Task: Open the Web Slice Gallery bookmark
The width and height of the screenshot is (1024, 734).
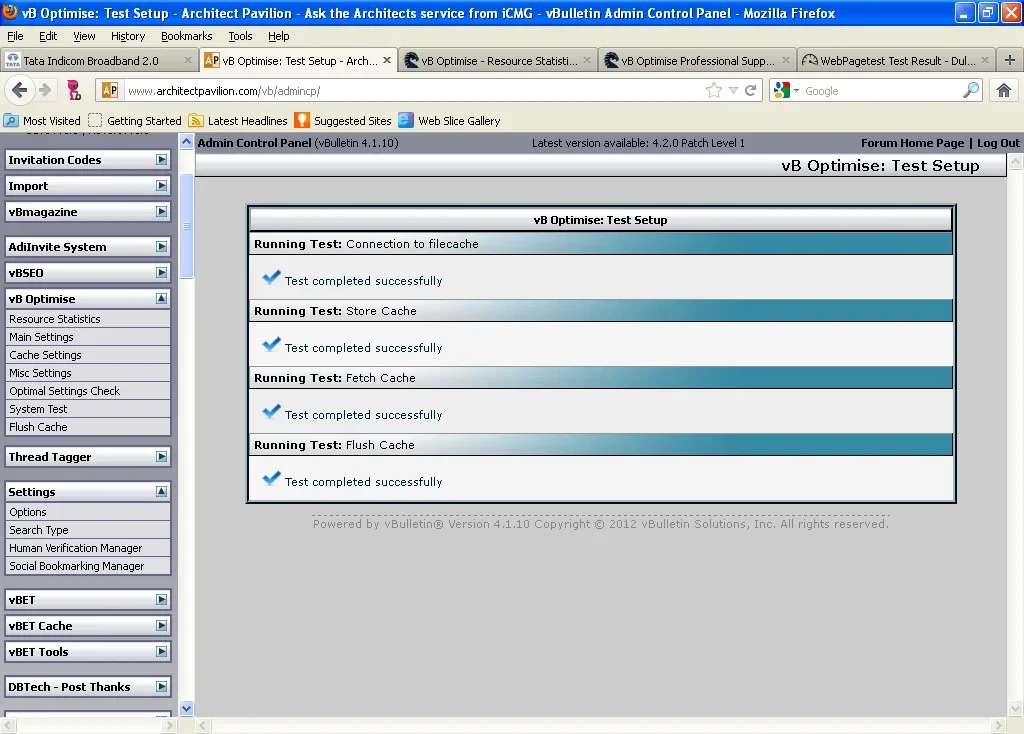Action: click(449, 121)
